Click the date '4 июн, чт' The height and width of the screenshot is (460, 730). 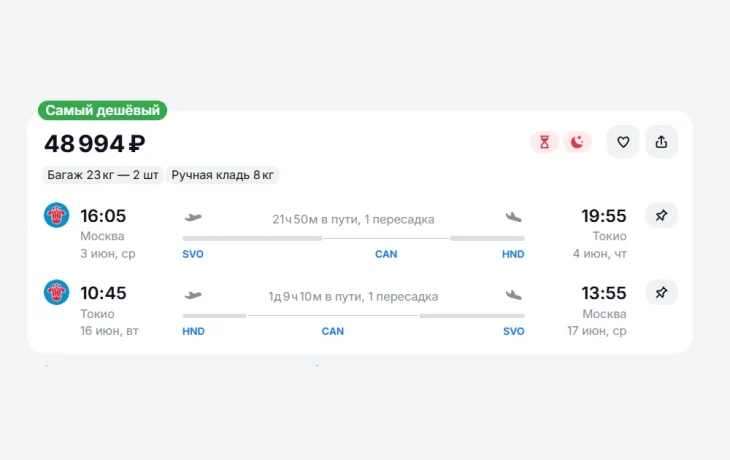point(600,254)
